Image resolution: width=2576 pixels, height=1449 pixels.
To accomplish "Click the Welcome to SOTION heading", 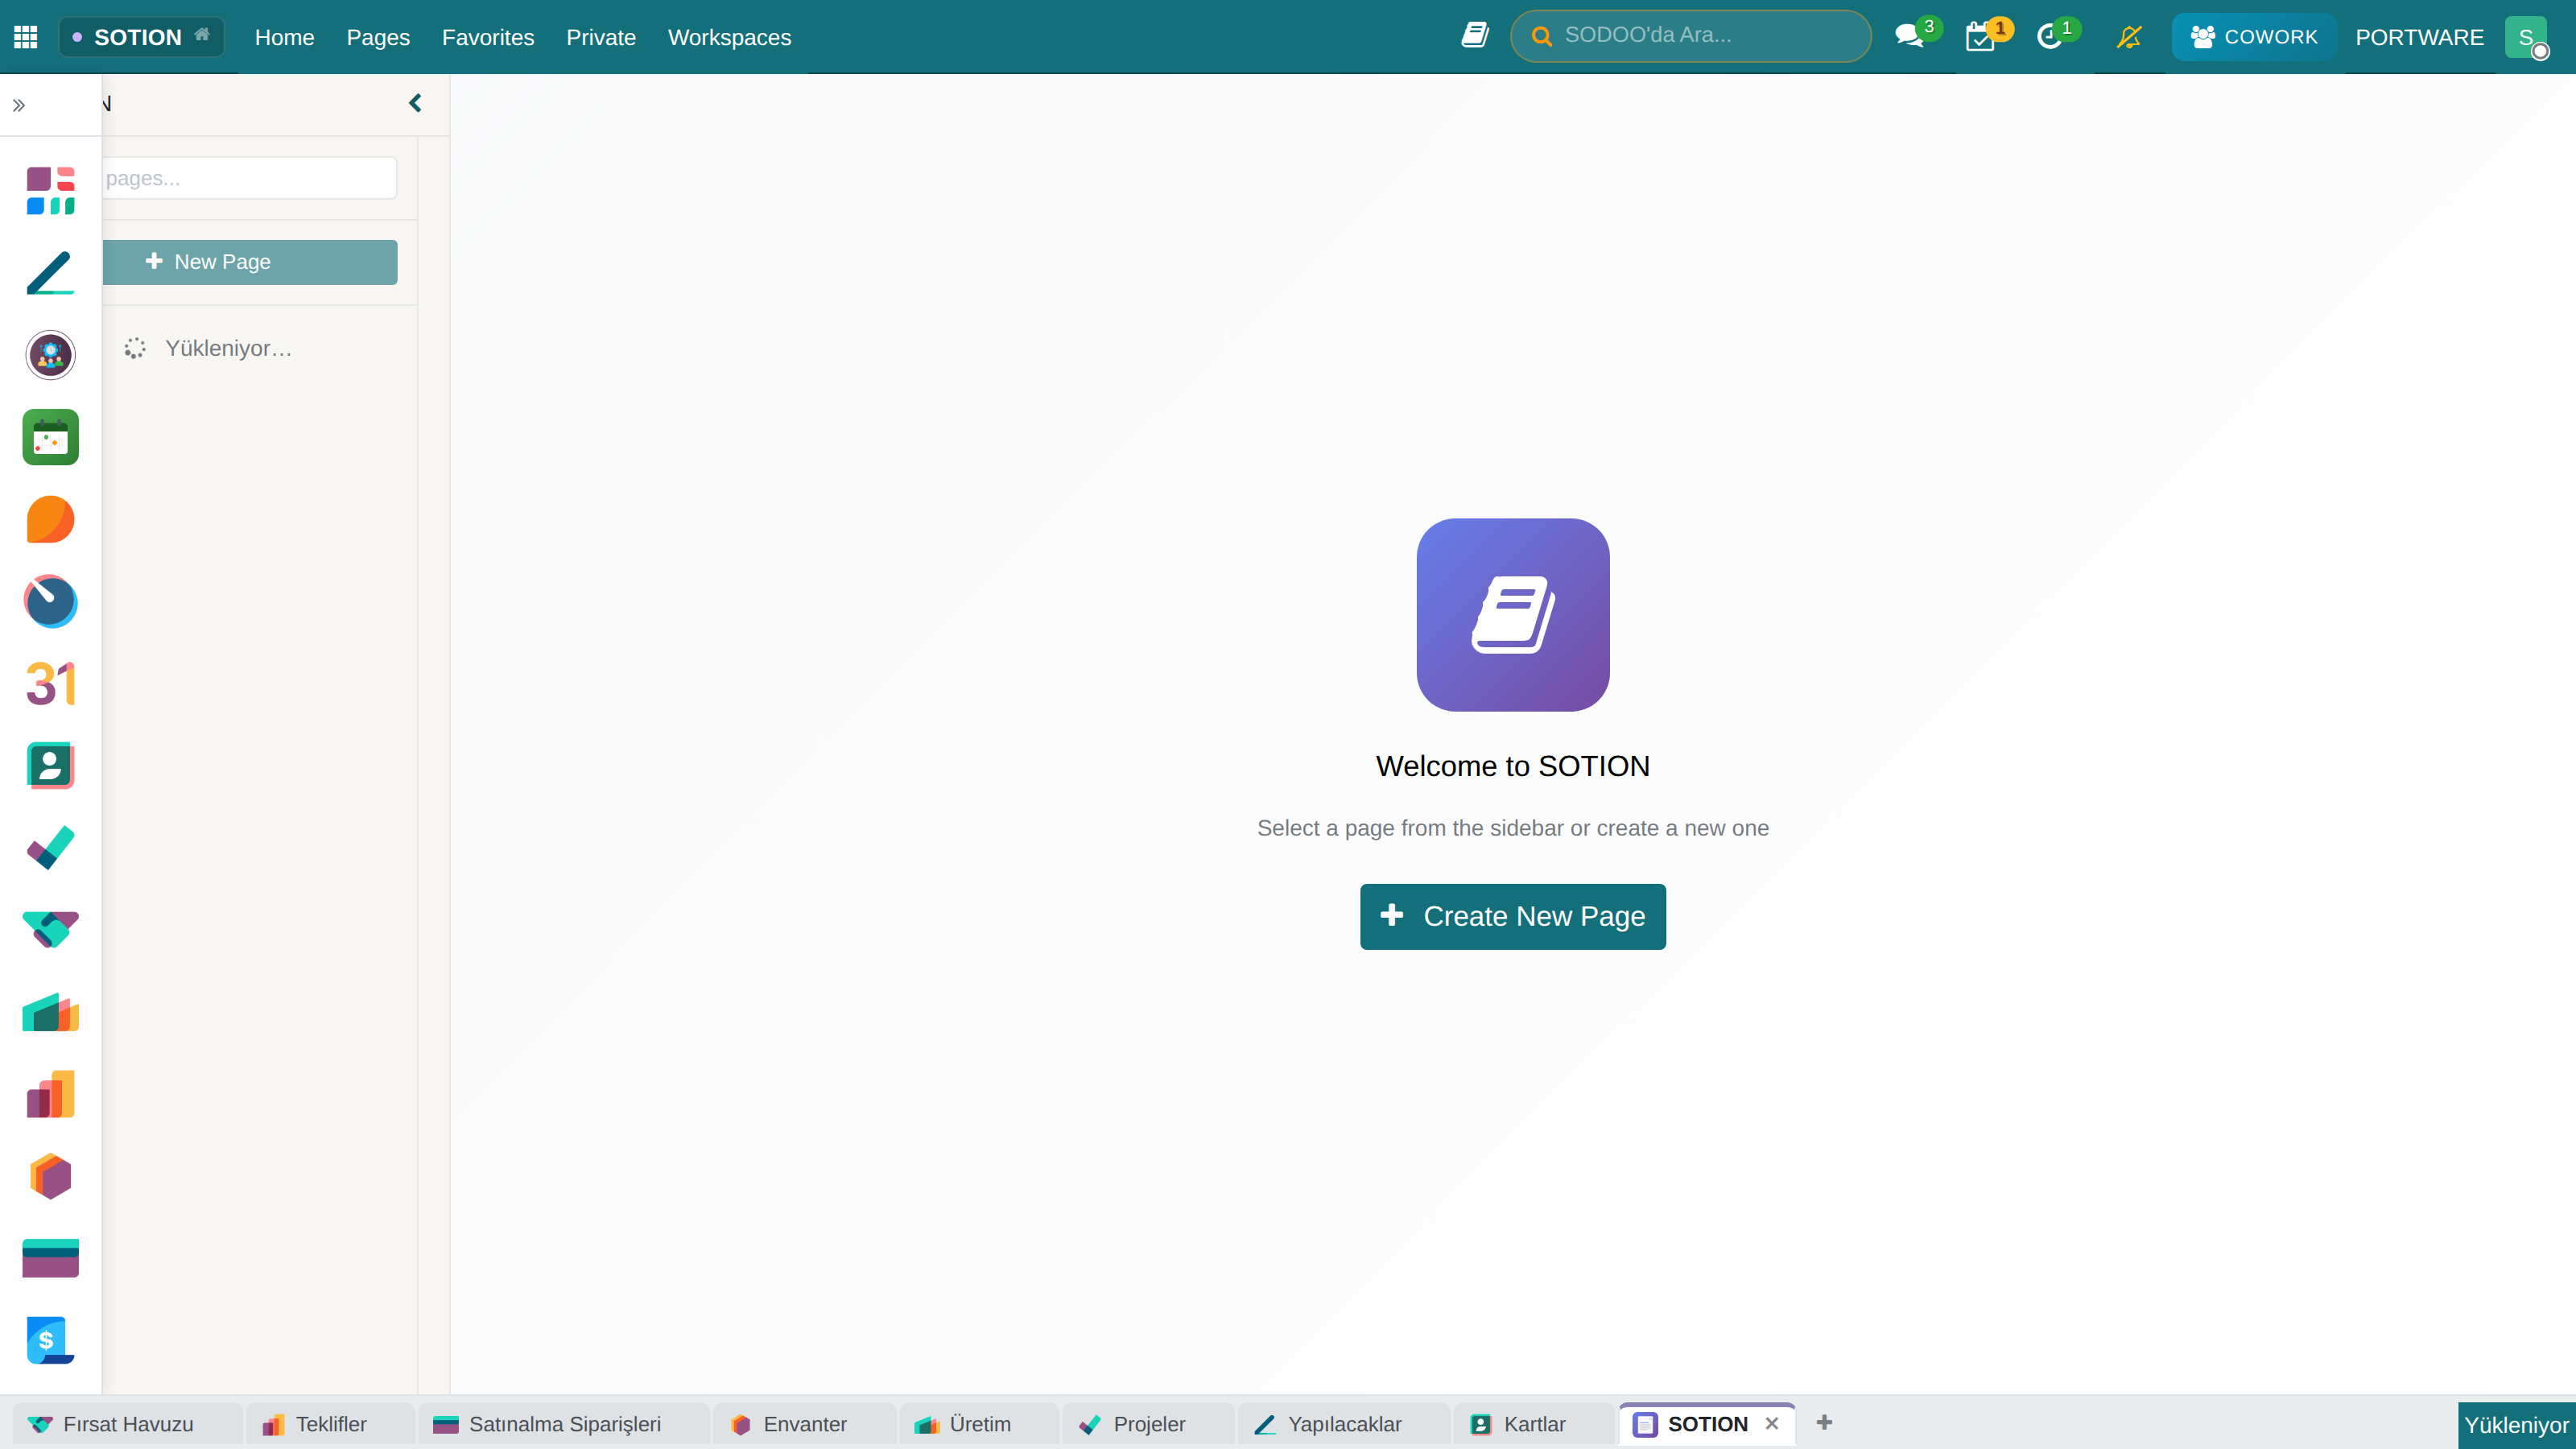I will click(x=1512, y=766).
